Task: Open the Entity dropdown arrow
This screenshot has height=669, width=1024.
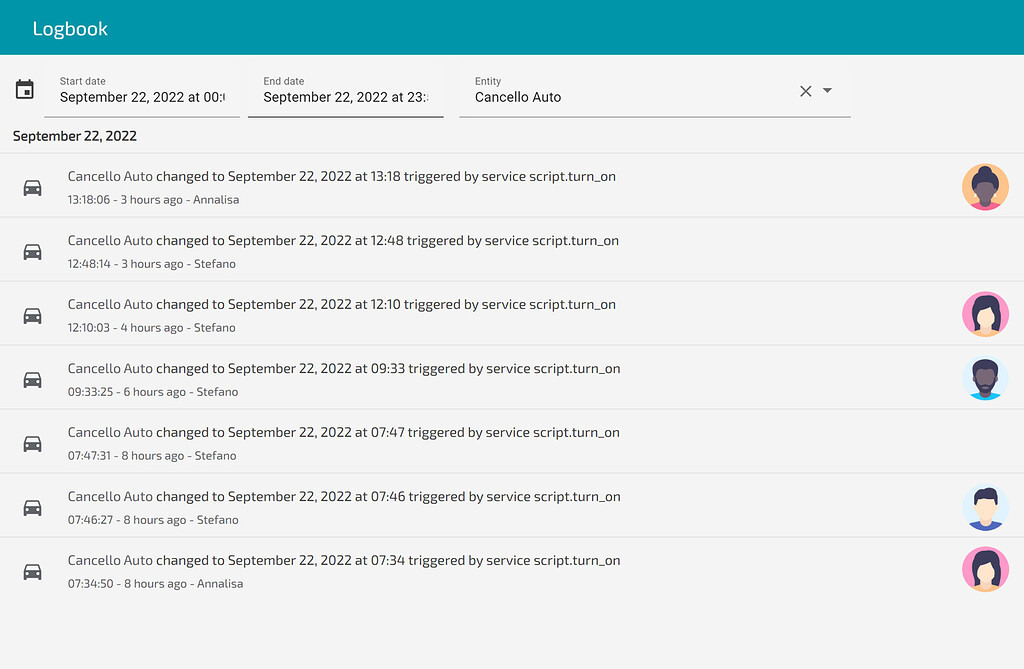Action: [x=828, y=91]
